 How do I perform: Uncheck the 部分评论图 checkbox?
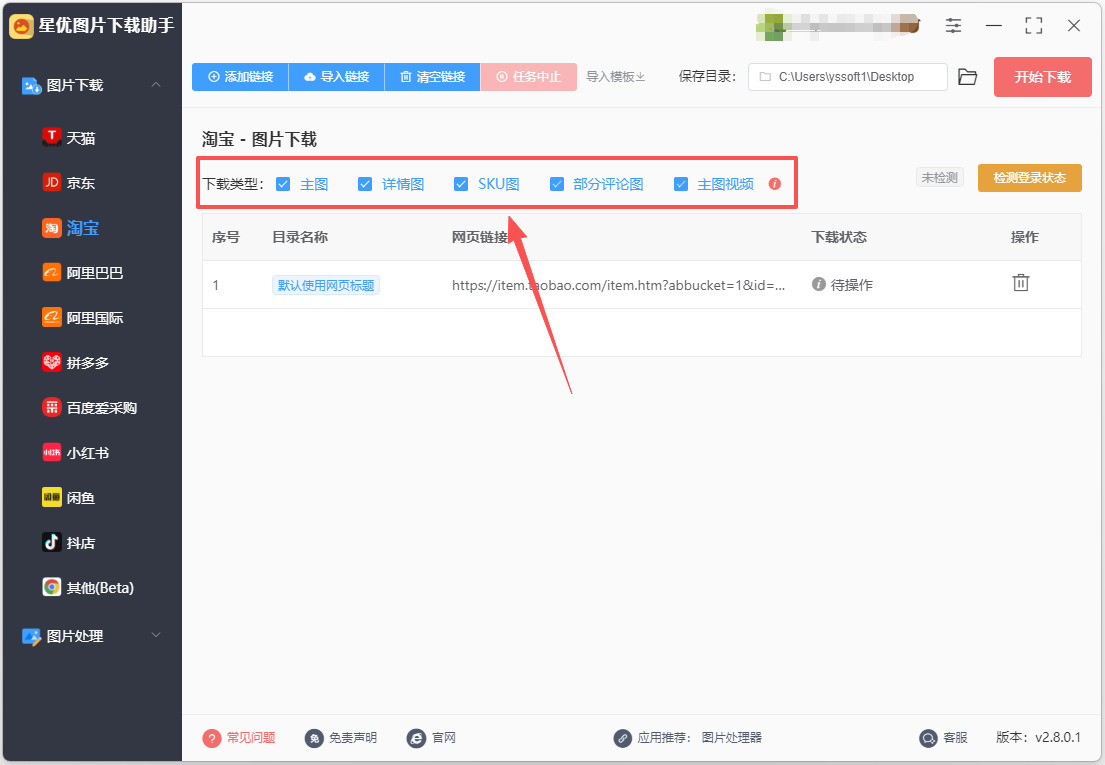click(557, 184)
